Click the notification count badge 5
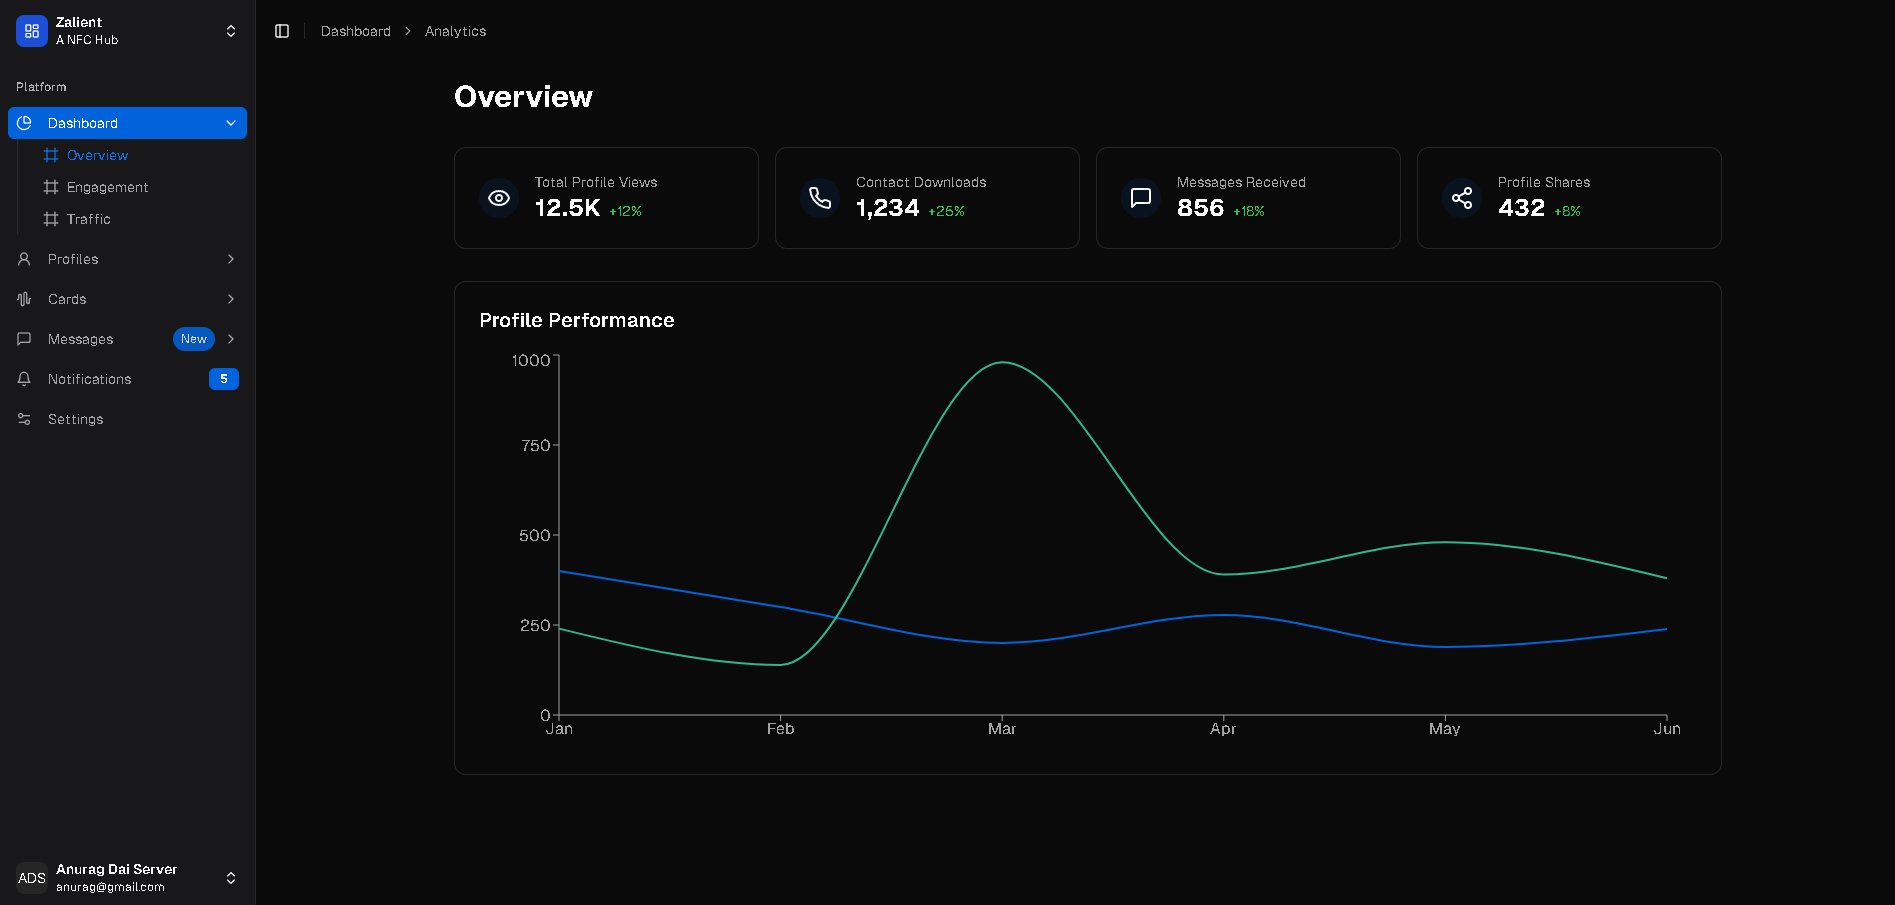 coord(224,379)
